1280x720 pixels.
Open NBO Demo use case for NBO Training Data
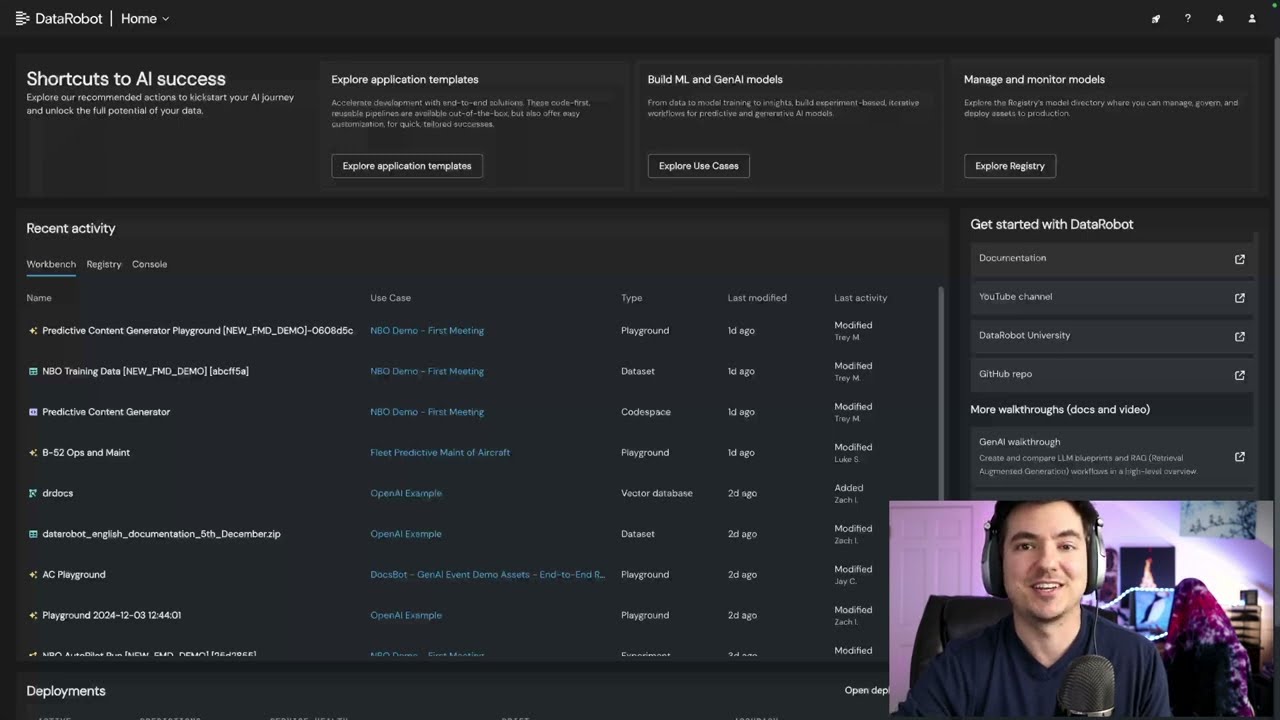(427, 371)
